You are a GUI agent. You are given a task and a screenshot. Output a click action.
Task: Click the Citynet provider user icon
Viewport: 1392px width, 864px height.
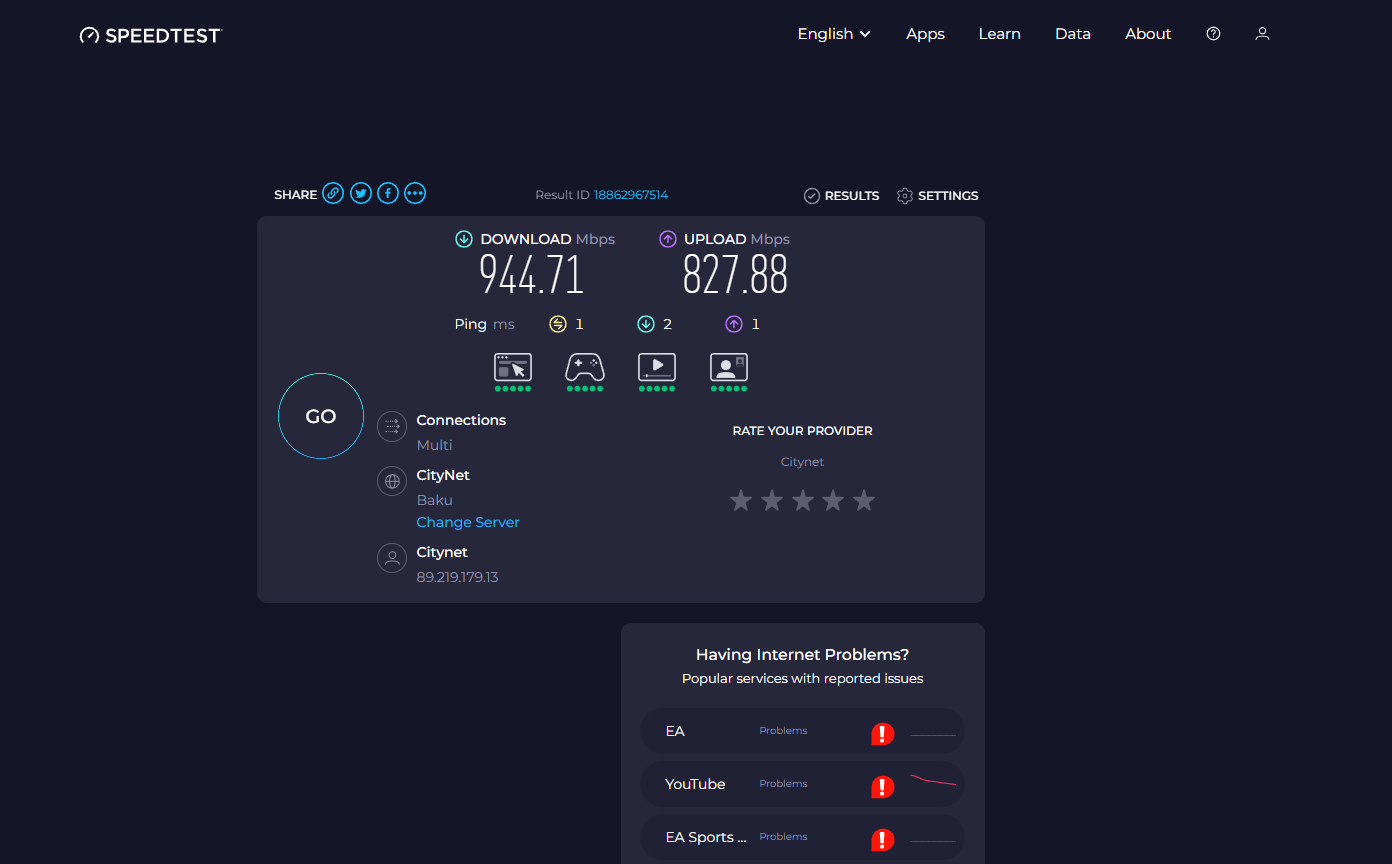(x=392, y=558)
